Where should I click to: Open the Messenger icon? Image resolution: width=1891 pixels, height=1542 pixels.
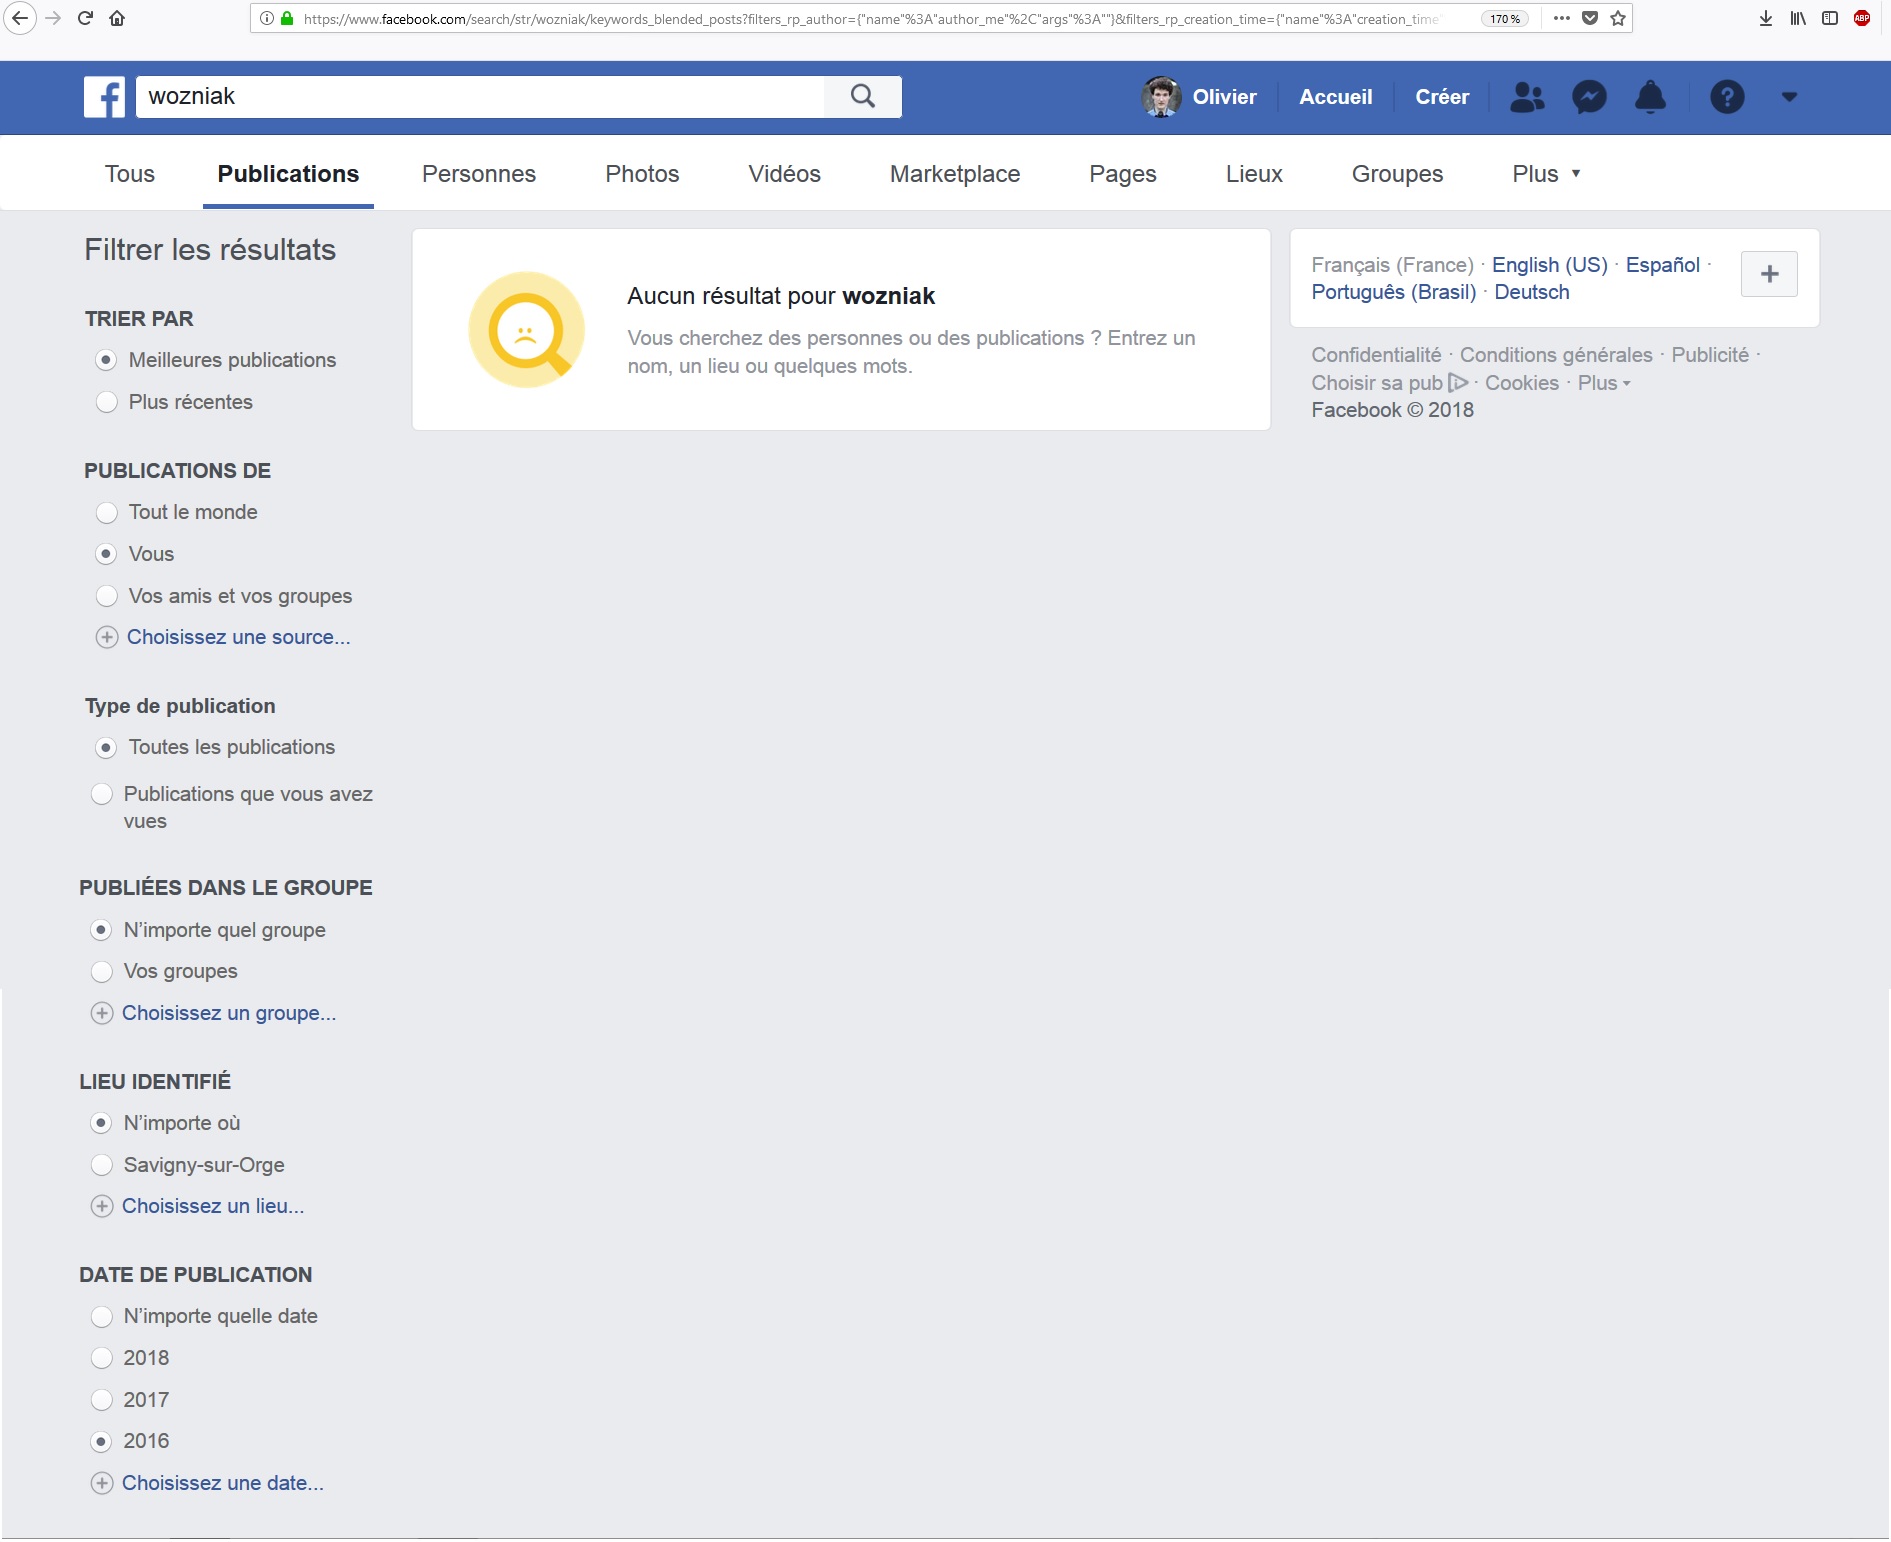(x=1589, y=97)
